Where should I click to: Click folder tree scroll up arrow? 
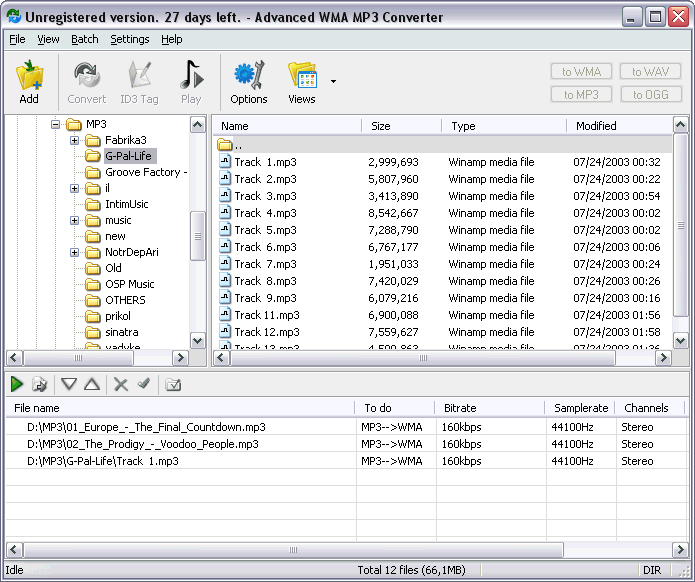[198, 125]
